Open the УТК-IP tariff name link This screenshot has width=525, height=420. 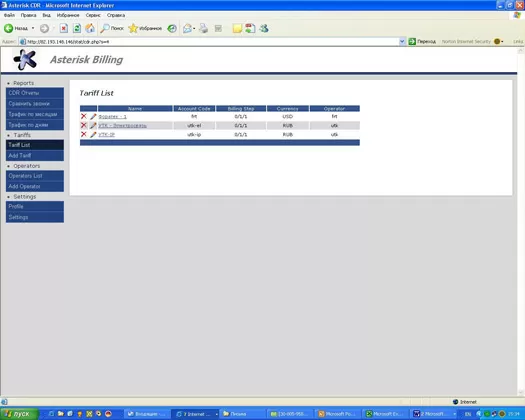tap(106, 135)
